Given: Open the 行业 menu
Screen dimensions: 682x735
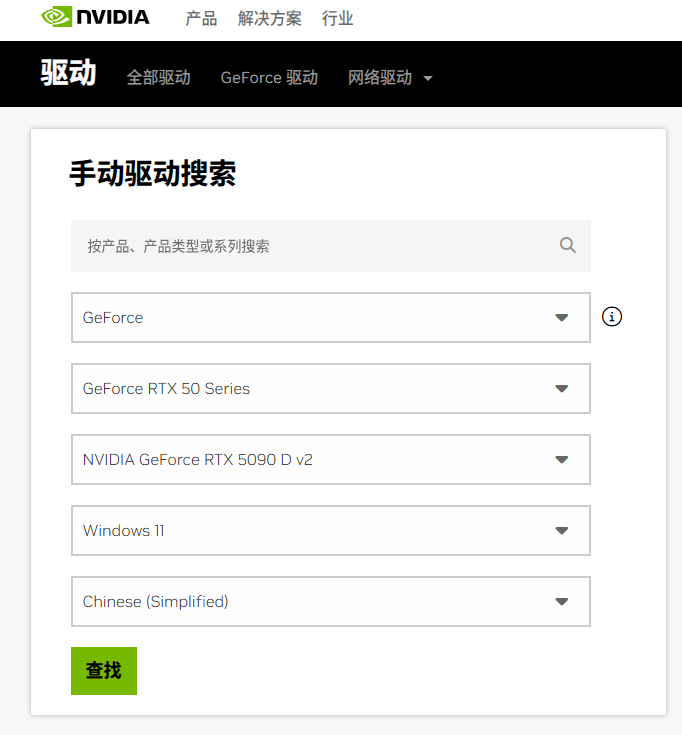Looking at the screenshot, I should click(x=337, y=19).
